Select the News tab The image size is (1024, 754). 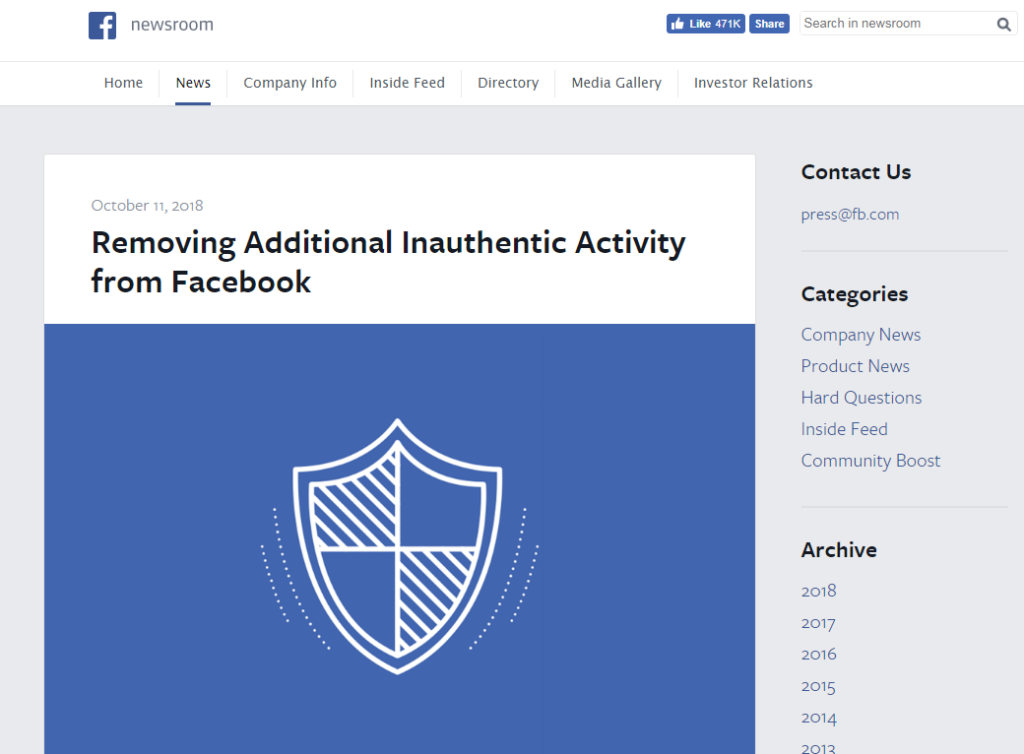pos(193,83)
